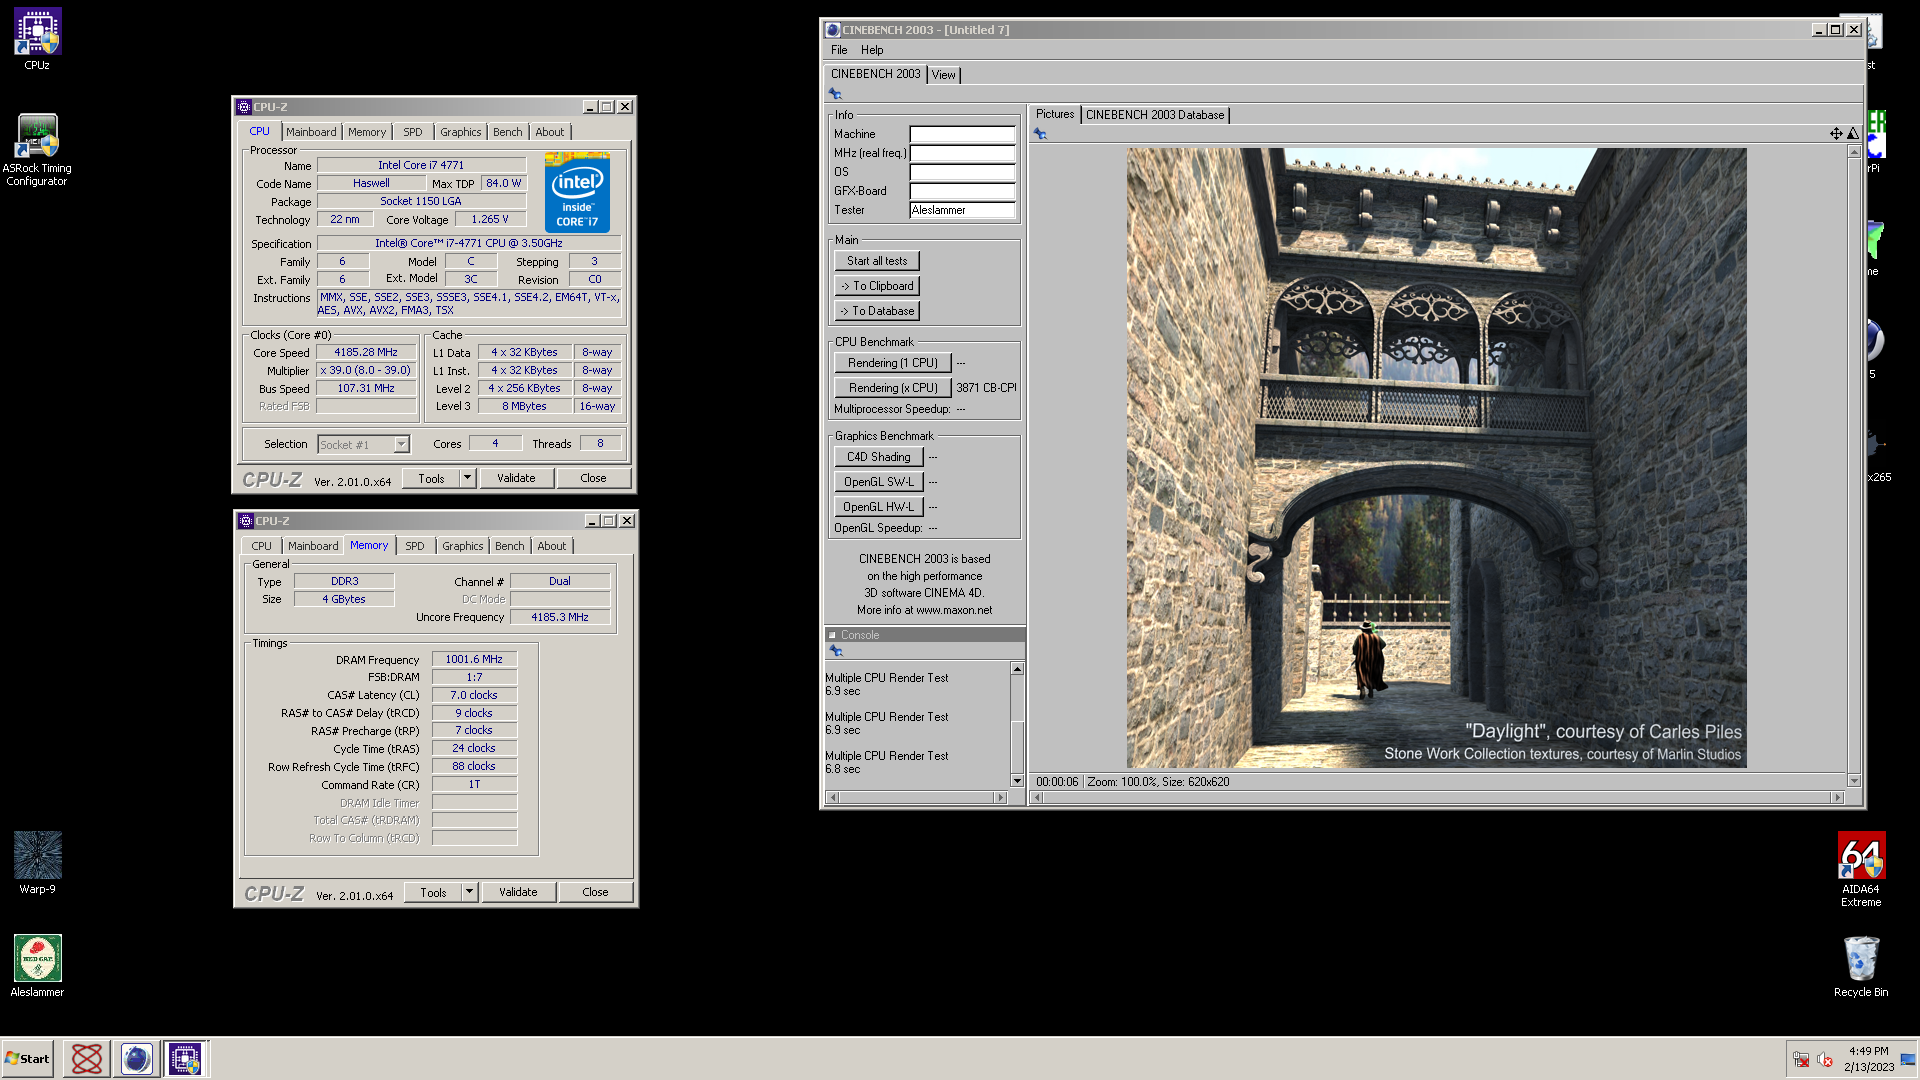1920x1080 pixels.
Task: Click Validate in the upper CPU-Z window
Action: 516,478
